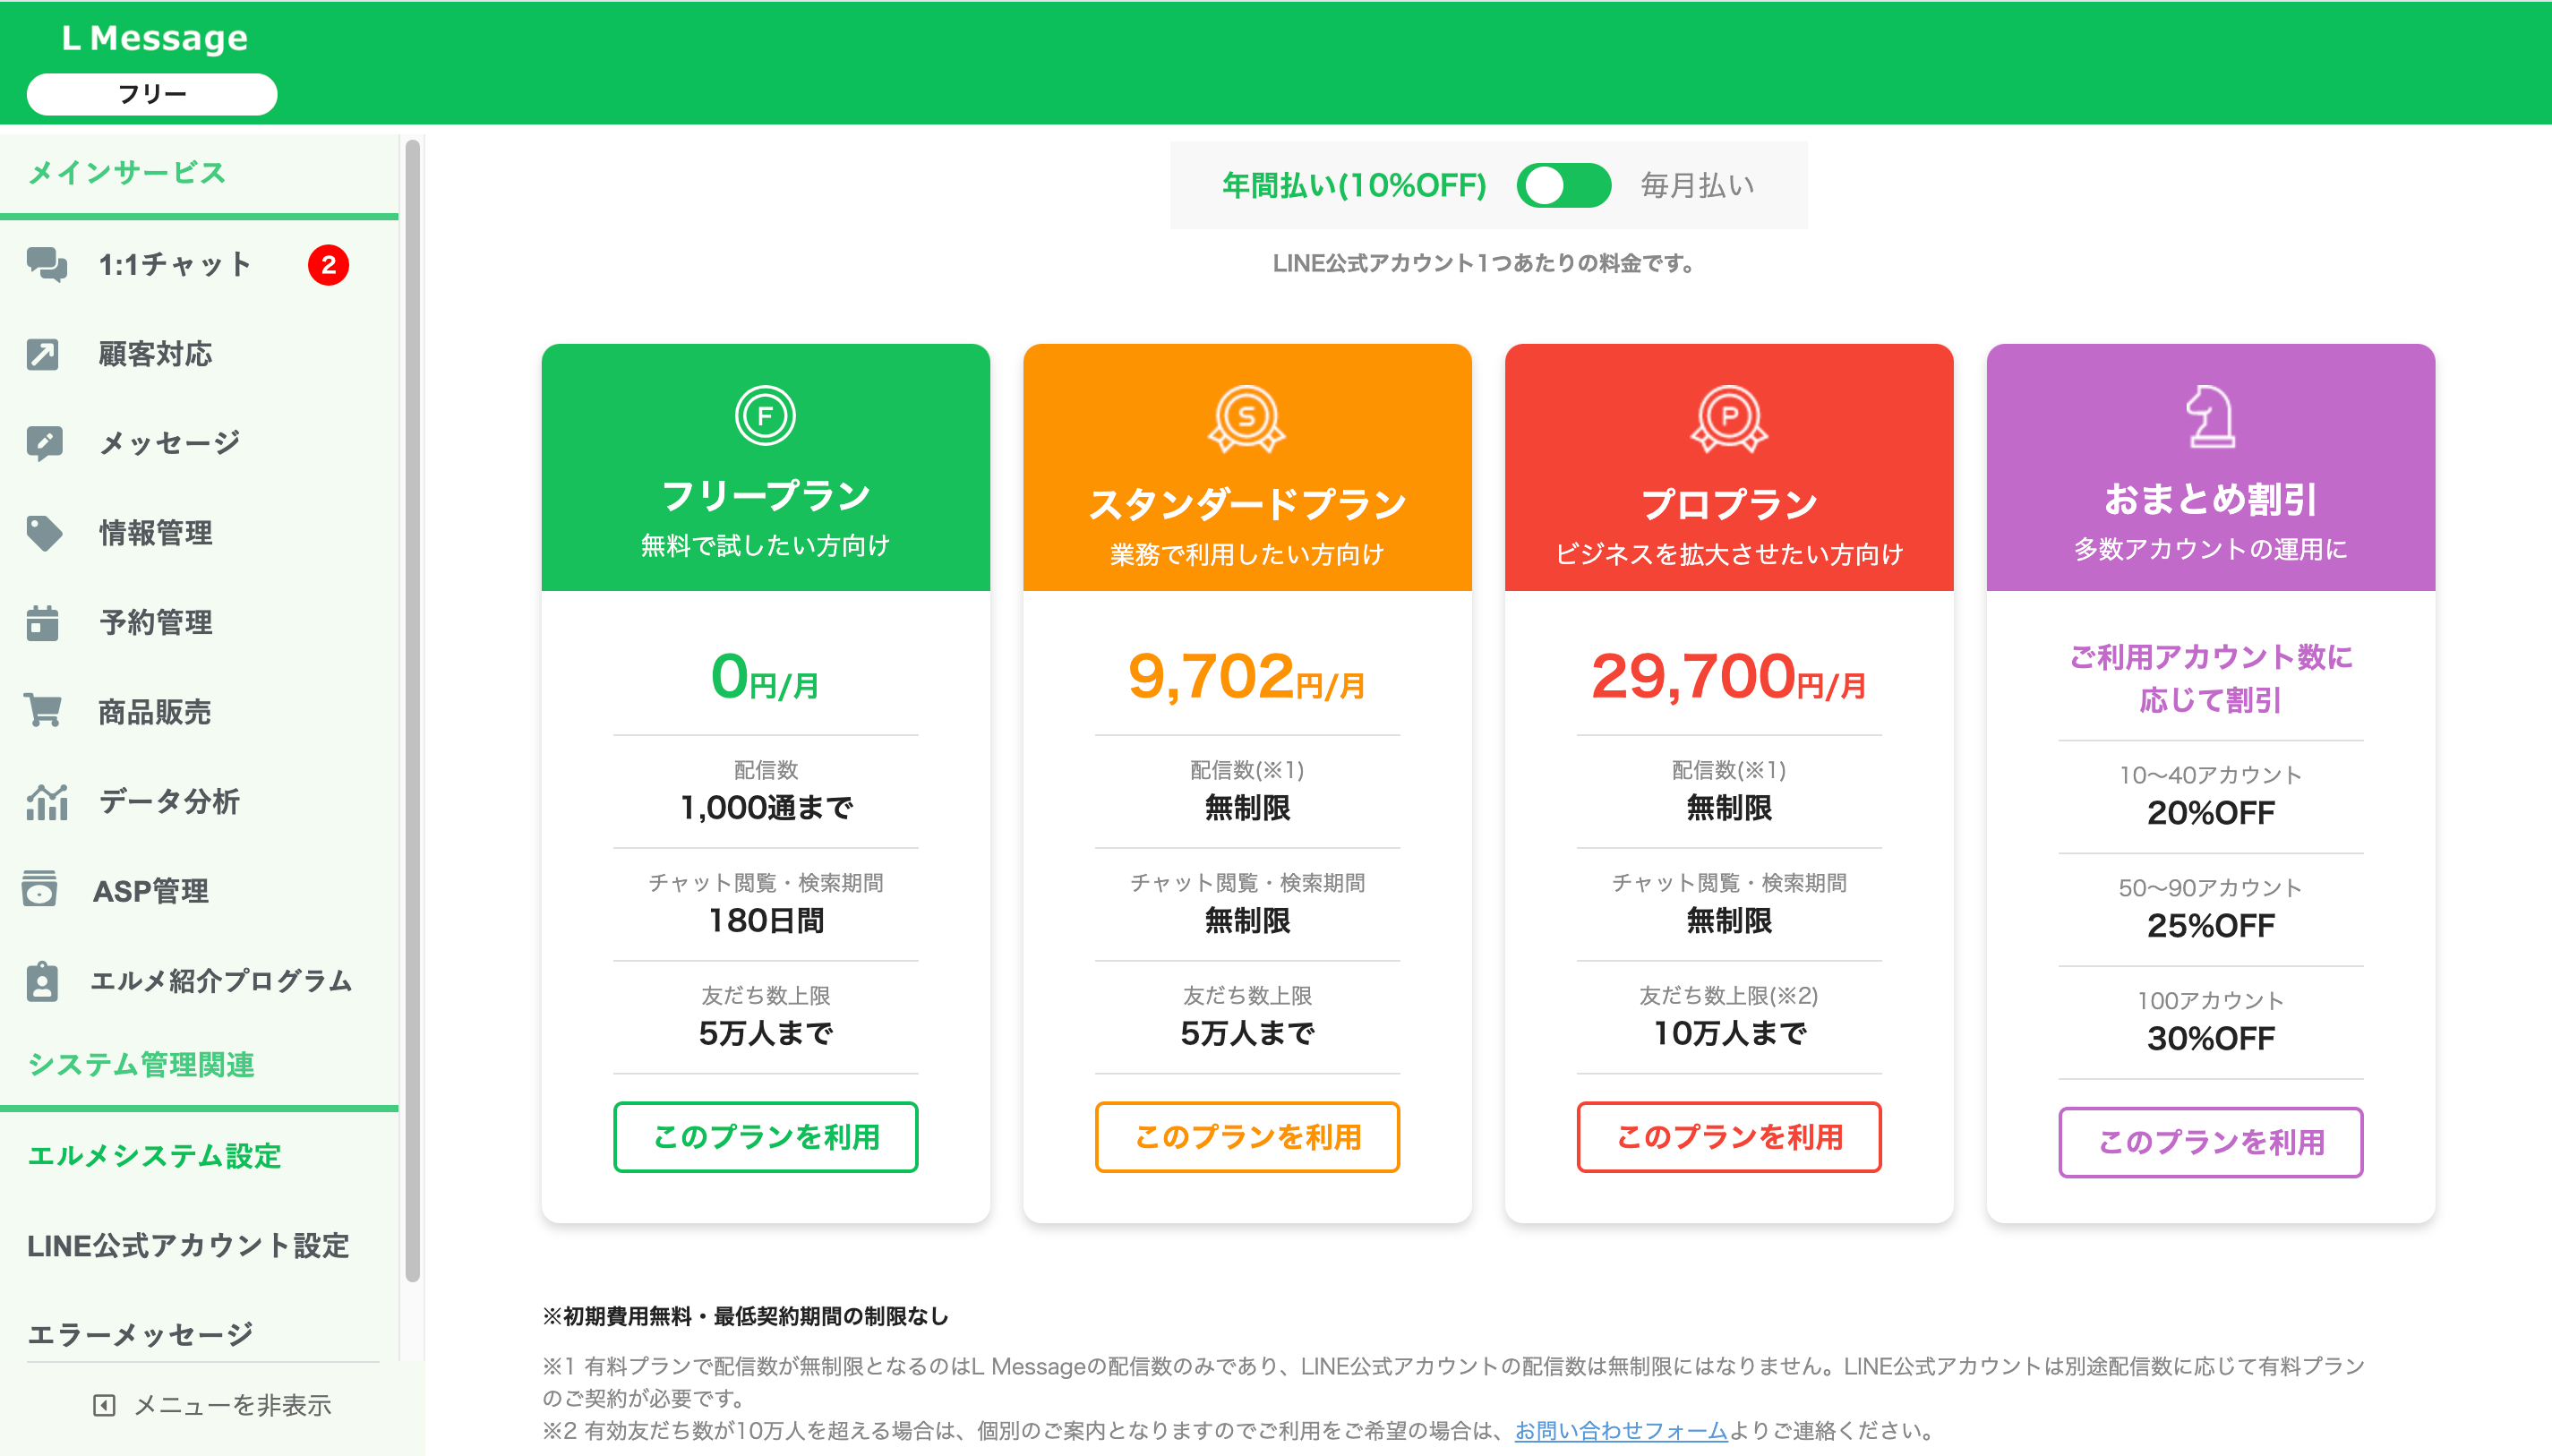The image size is (2552, 1456).
Task: Click the chess knight bundle discount icon
Action: tap(2210, 416)
